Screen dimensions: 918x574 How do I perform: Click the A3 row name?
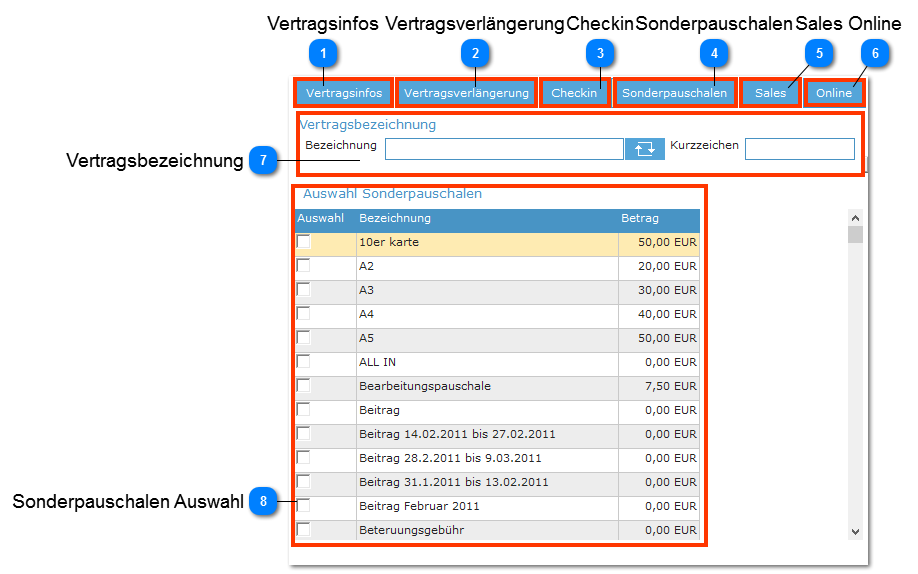click(x=366, y=291)
